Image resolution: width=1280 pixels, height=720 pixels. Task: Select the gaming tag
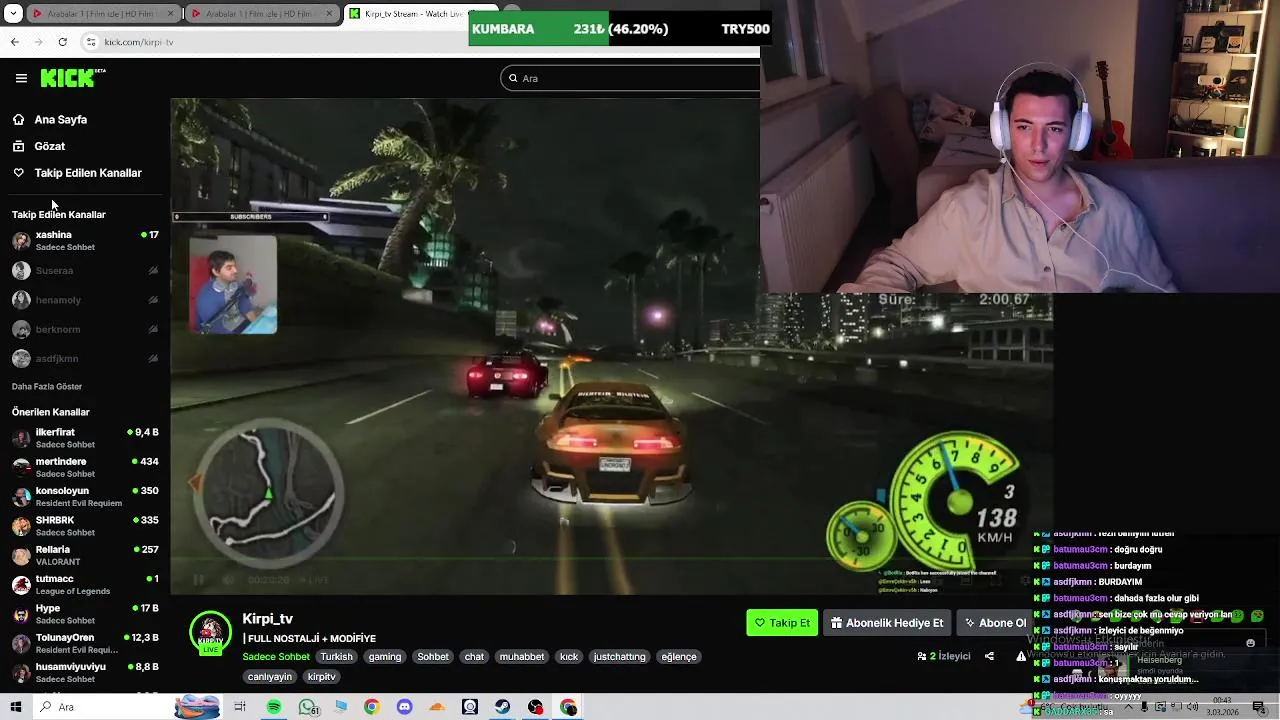[x=384, y=657]
